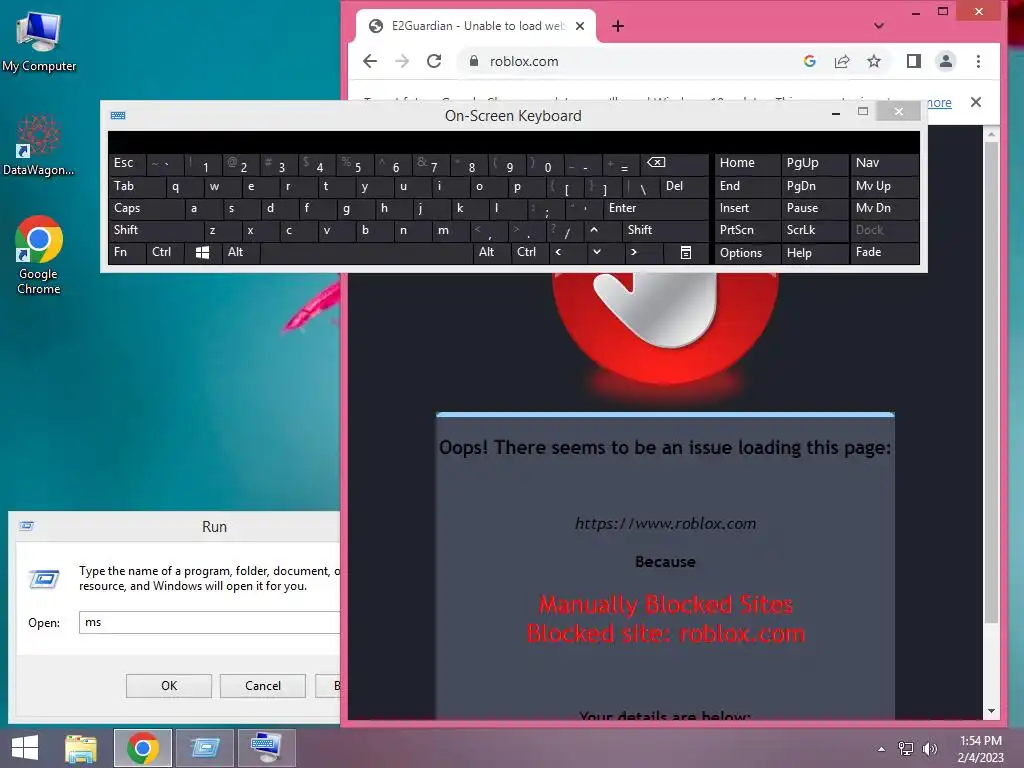The image size is (1024, 768).
Task: Click the Options key on the On-Screen Keyboard
Action: (x=747, y=253)
